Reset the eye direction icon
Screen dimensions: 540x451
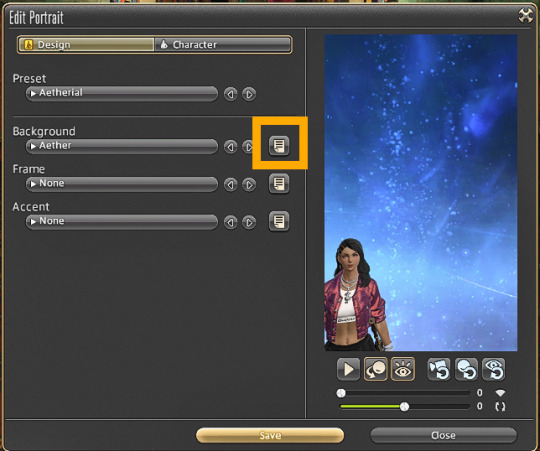point(494,369)
